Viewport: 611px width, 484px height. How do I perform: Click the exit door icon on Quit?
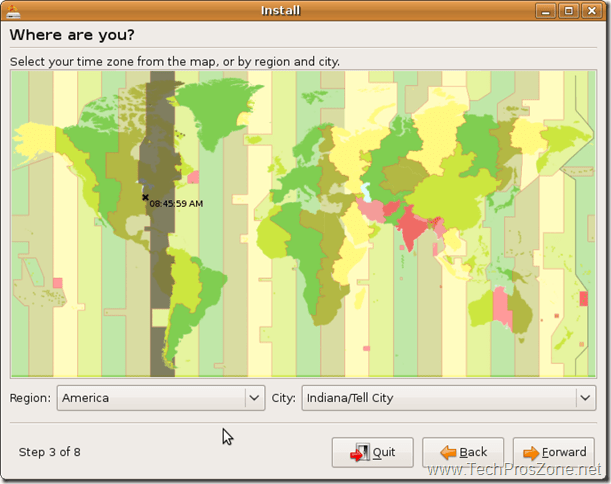[357, 453]
